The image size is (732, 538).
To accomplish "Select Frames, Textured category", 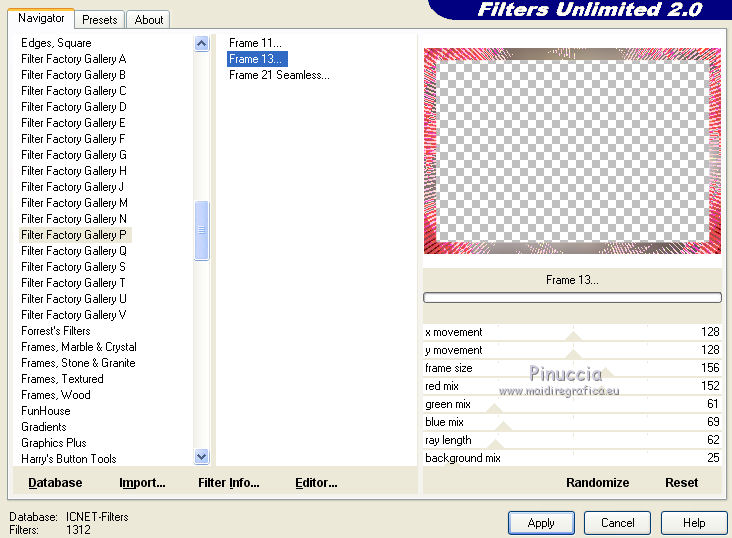I will [62, 379].
